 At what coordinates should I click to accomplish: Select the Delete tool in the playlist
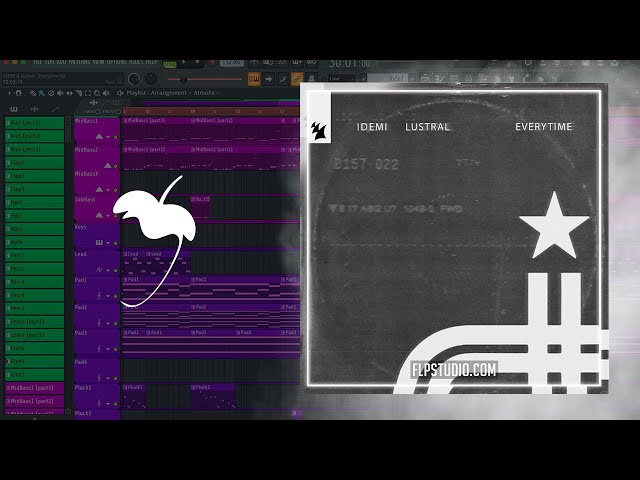(x=51, y=93)
